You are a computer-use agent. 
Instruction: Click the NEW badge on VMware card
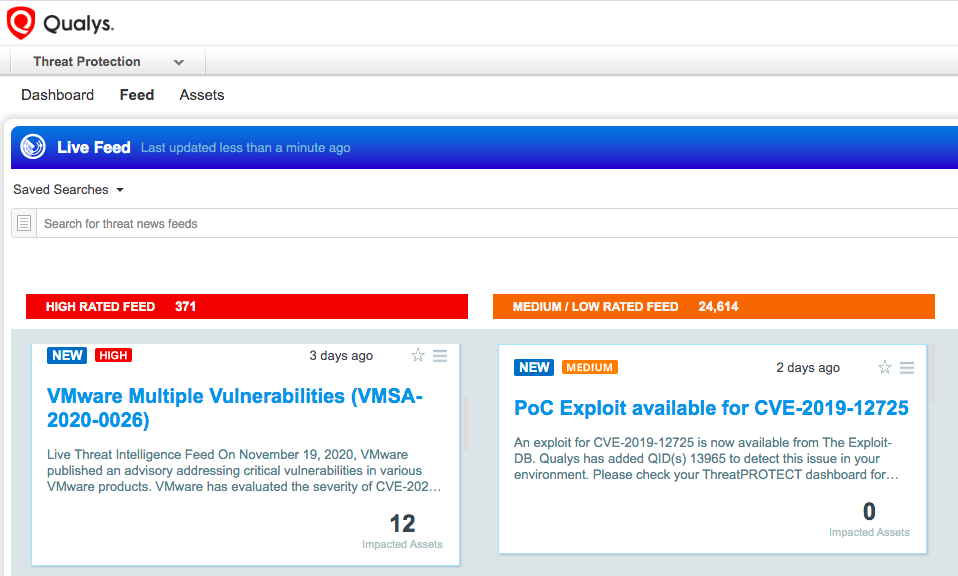(x=67, y=355)
